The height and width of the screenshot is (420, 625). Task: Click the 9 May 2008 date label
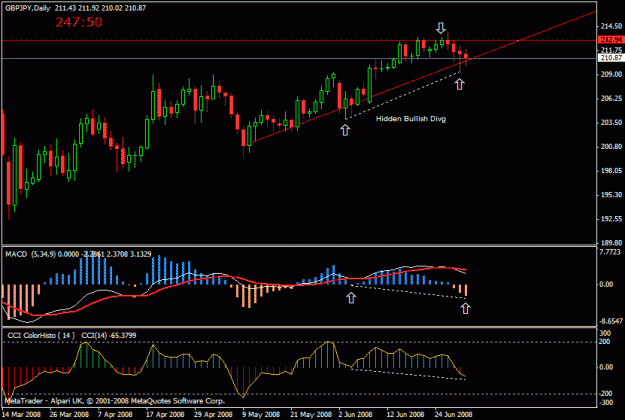click(x=261, y=414)
